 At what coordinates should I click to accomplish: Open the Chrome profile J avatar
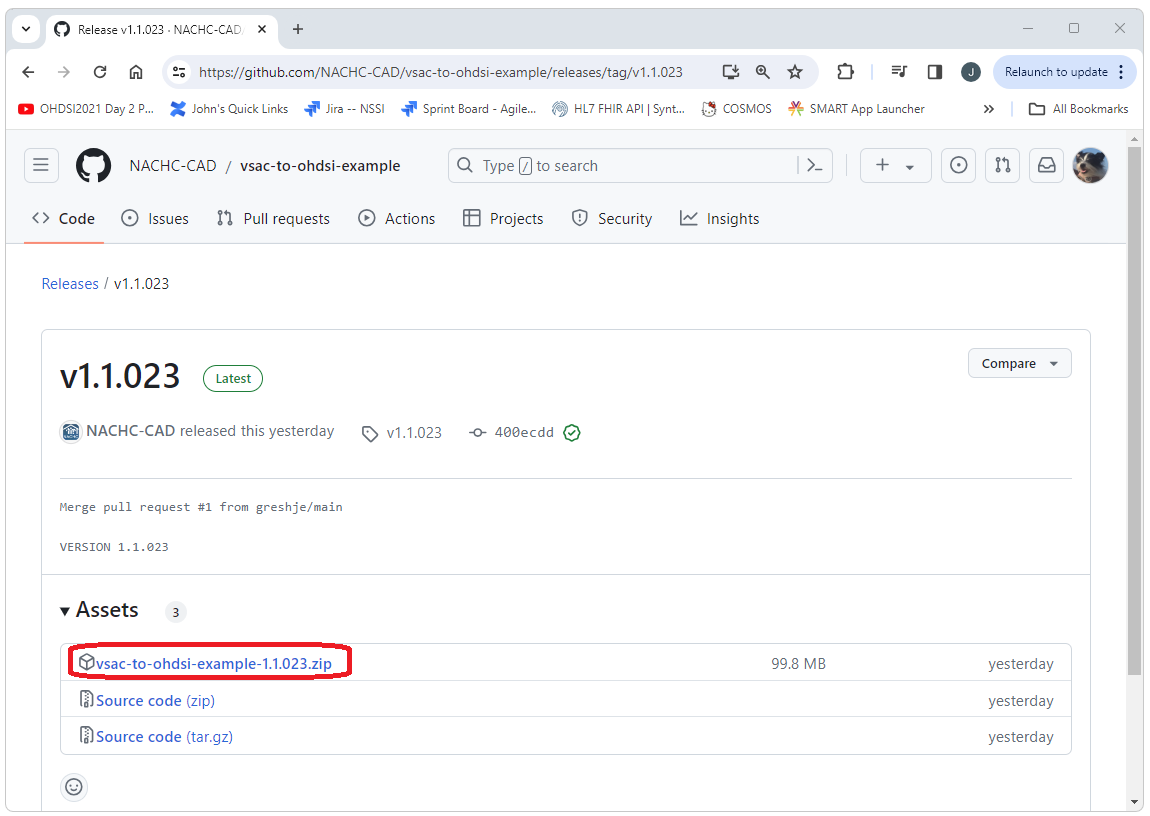[971, 72]
